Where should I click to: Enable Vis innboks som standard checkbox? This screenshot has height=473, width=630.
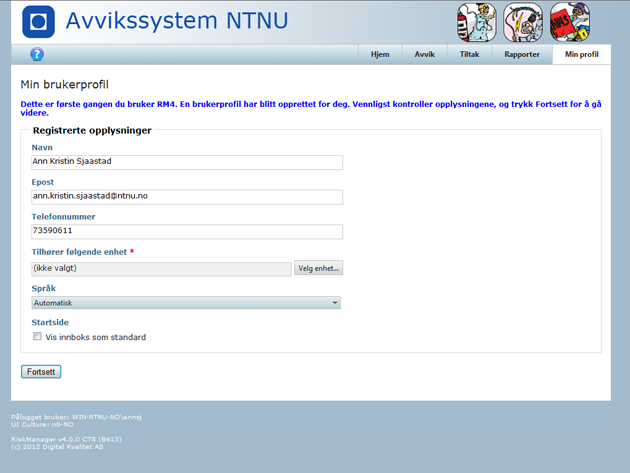click(37, 336)
